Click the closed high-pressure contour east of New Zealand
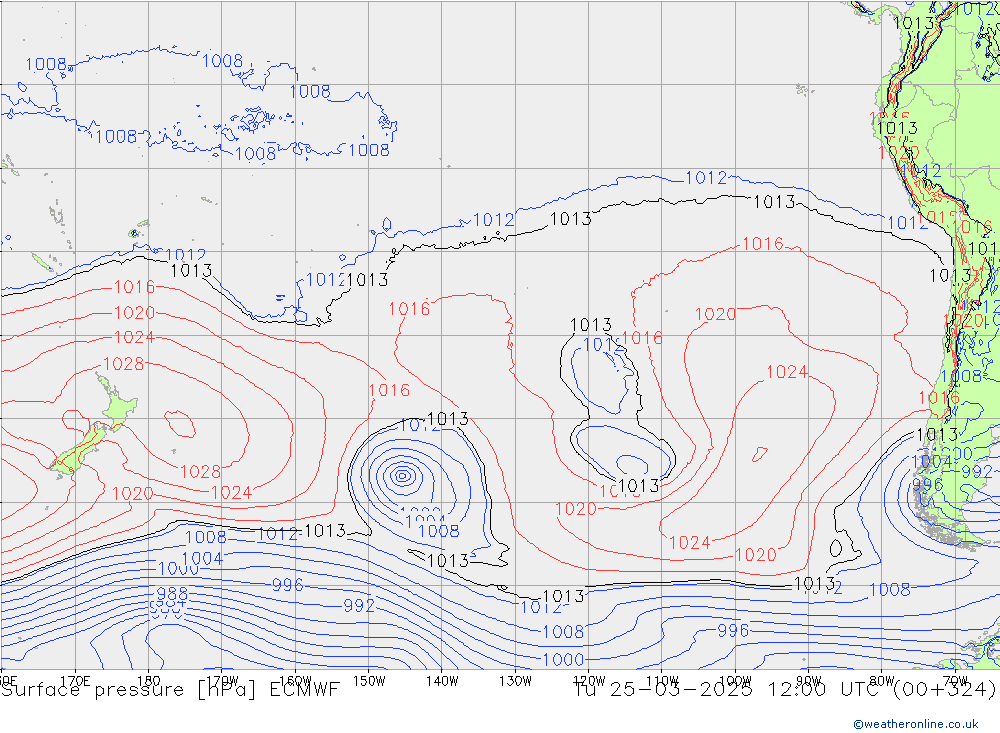 point(179,424)
